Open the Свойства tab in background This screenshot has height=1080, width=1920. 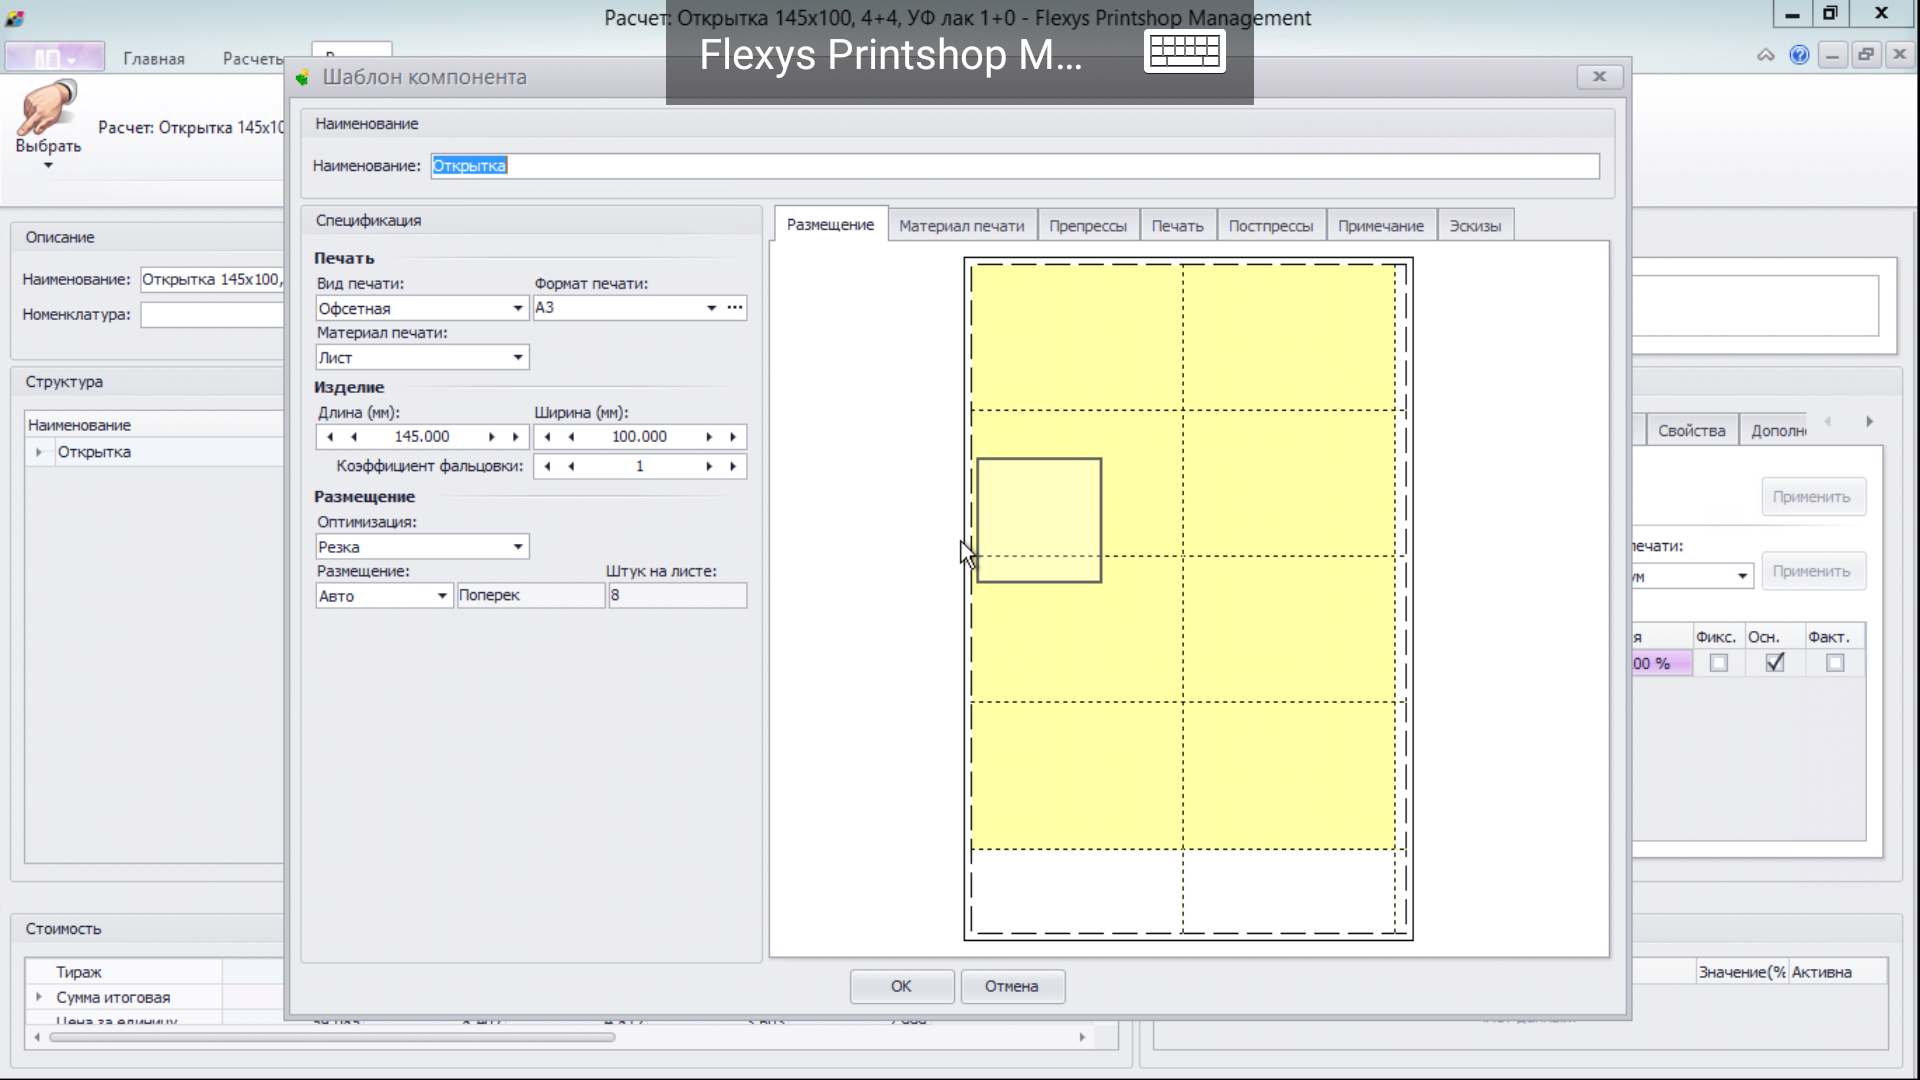click(x=1691, y=431)
